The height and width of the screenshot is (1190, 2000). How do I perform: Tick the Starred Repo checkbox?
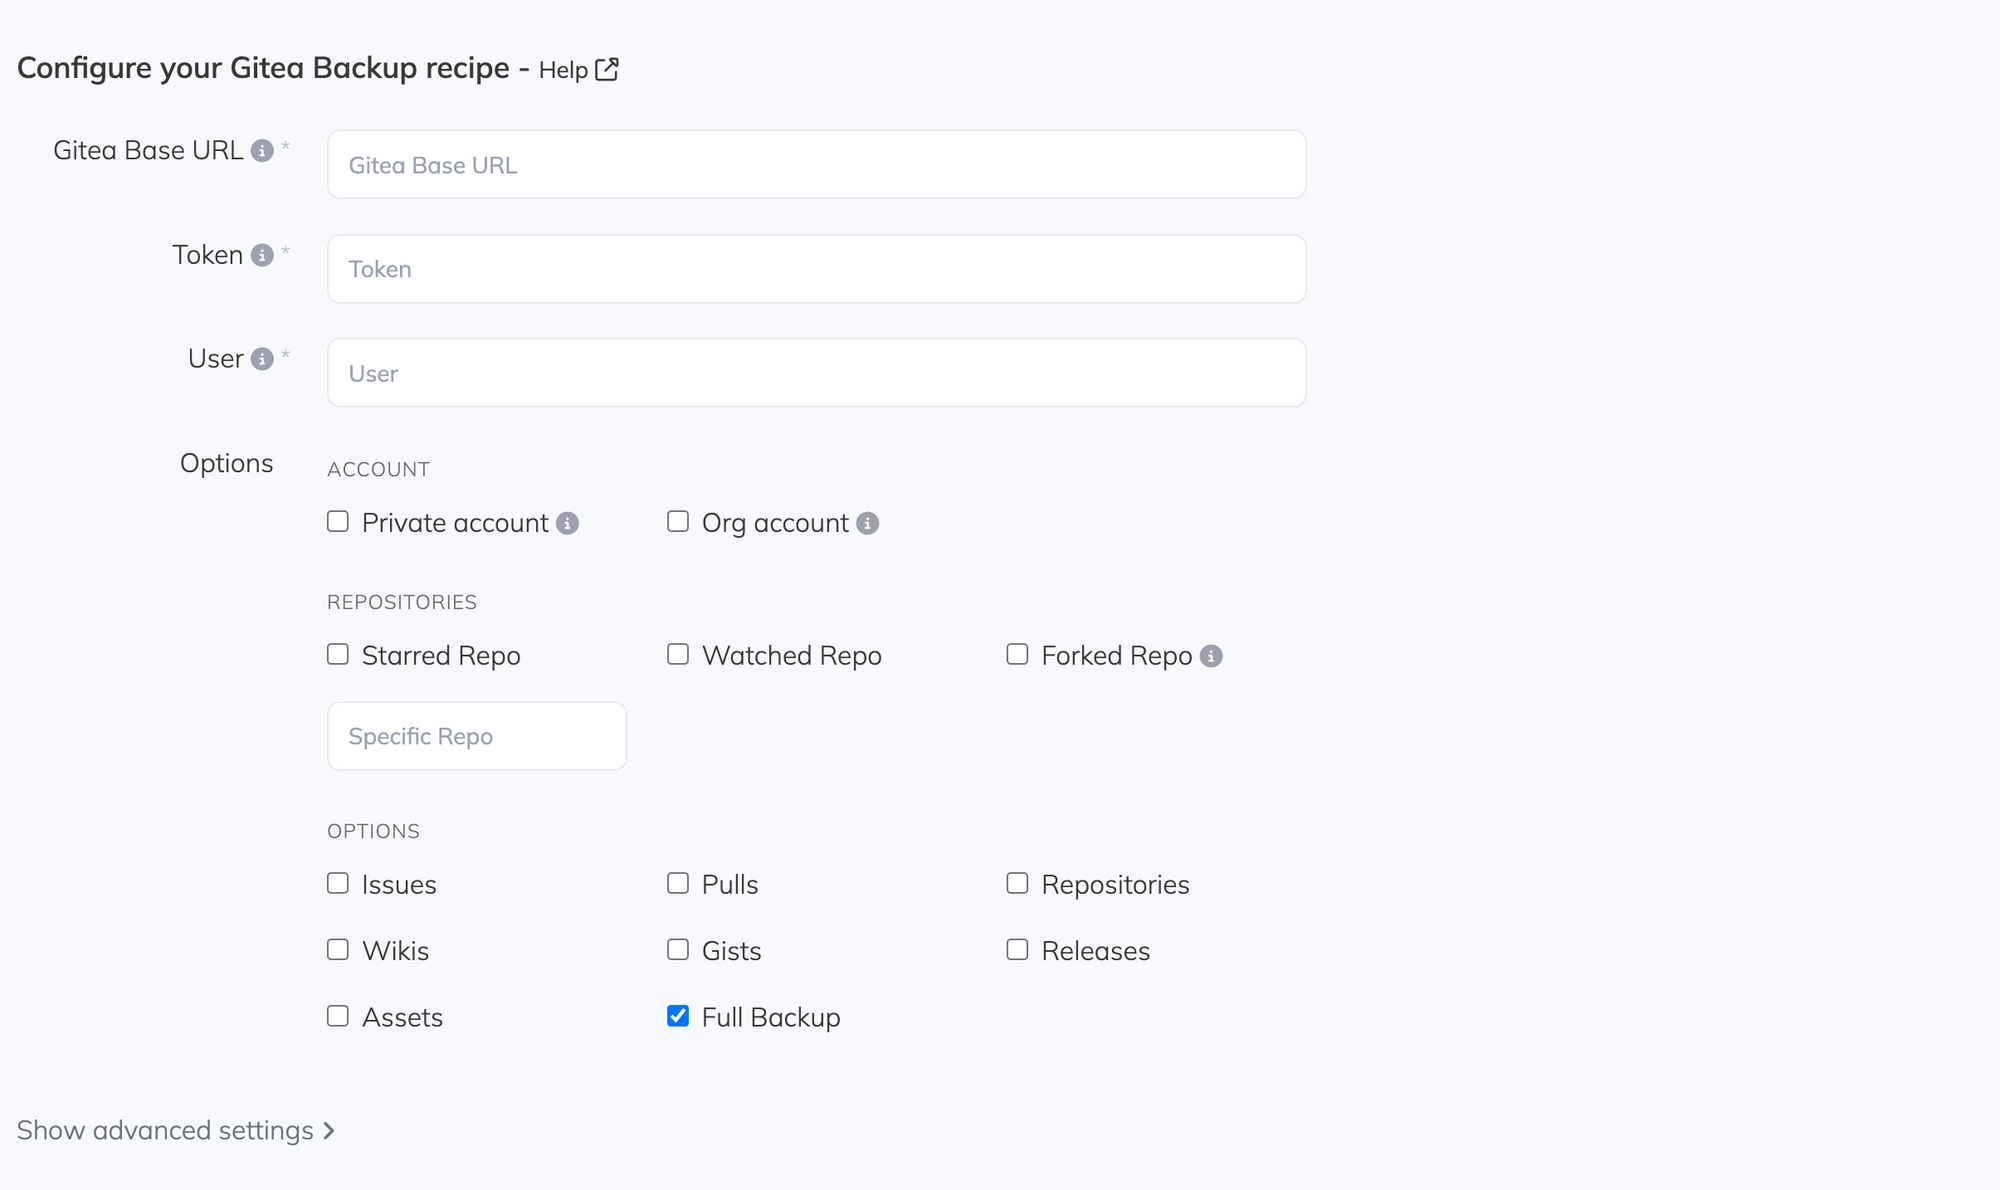[338, 654]
